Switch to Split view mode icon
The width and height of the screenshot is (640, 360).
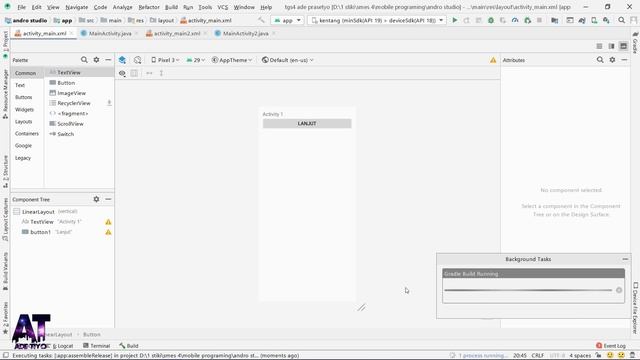pos(611,46)
